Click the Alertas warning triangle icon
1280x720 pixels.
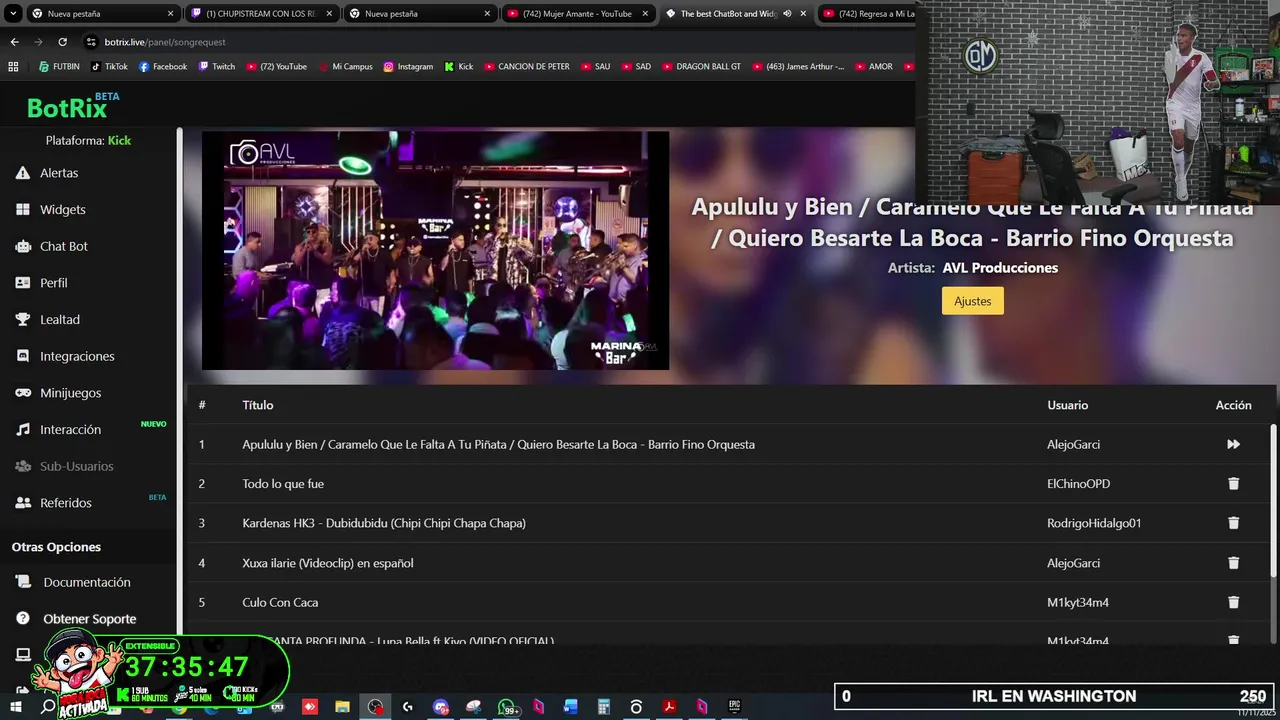click(x=22, y=173)
